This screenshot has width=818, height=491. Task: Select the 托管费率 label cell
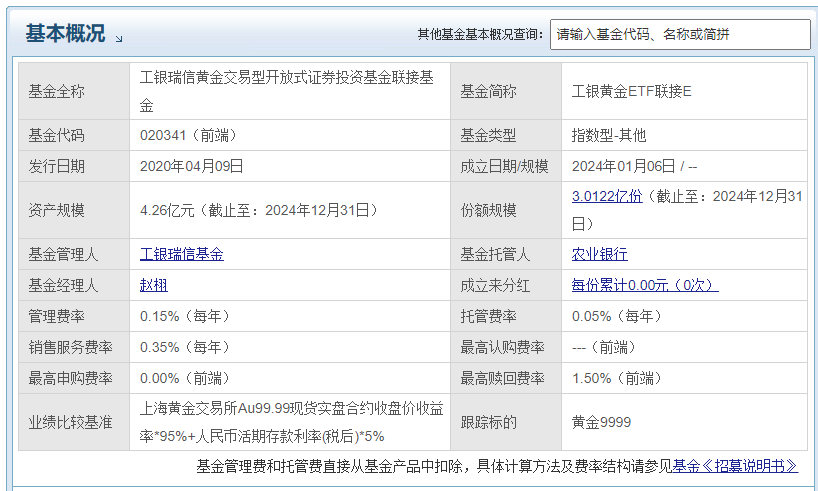[x=506, y=316]
